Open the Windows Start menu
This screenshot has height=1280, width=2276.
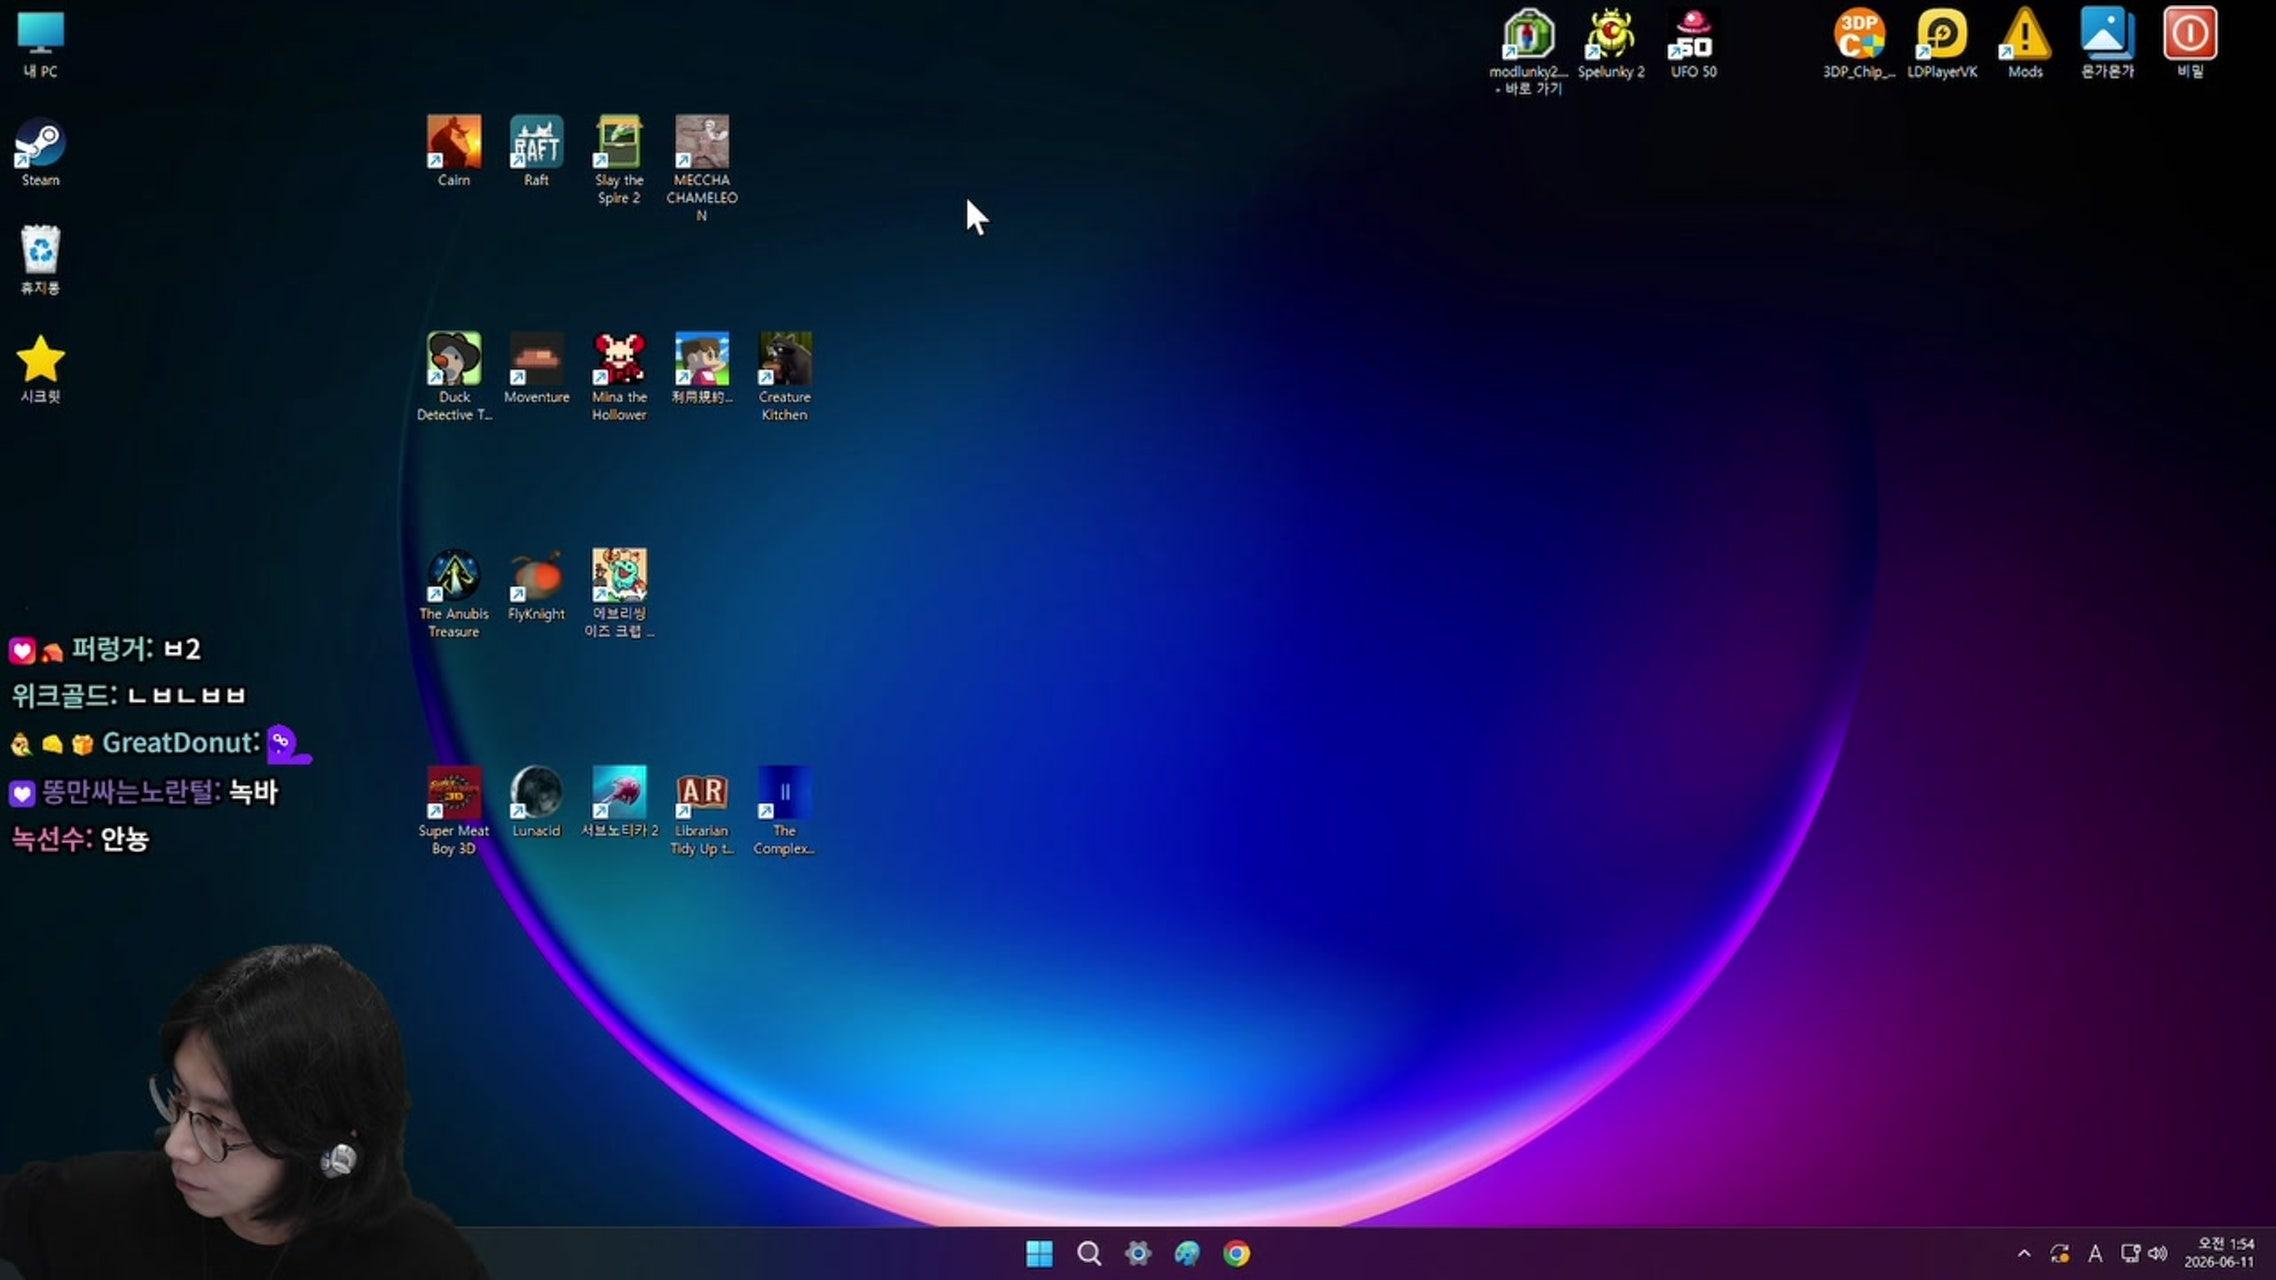[1039, 1253]
